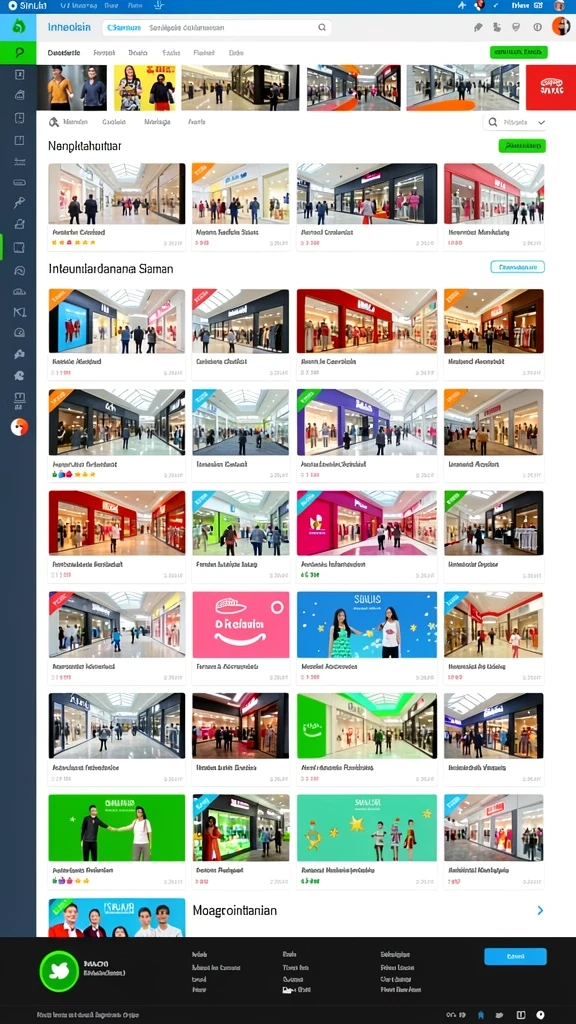This screenshot has height=1024, width=576.
Task: Open the yellow banner image in the top strip
Action: click(145, 87)
